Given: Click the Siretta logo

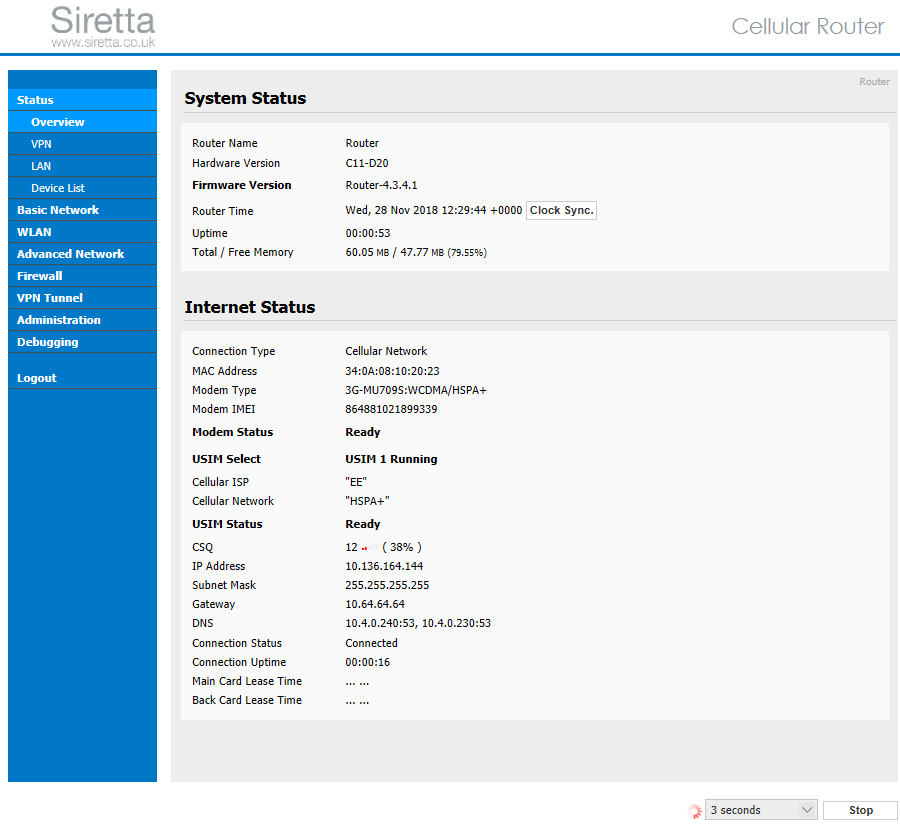Looking at the screenshot, I should [x=103, y=21].
